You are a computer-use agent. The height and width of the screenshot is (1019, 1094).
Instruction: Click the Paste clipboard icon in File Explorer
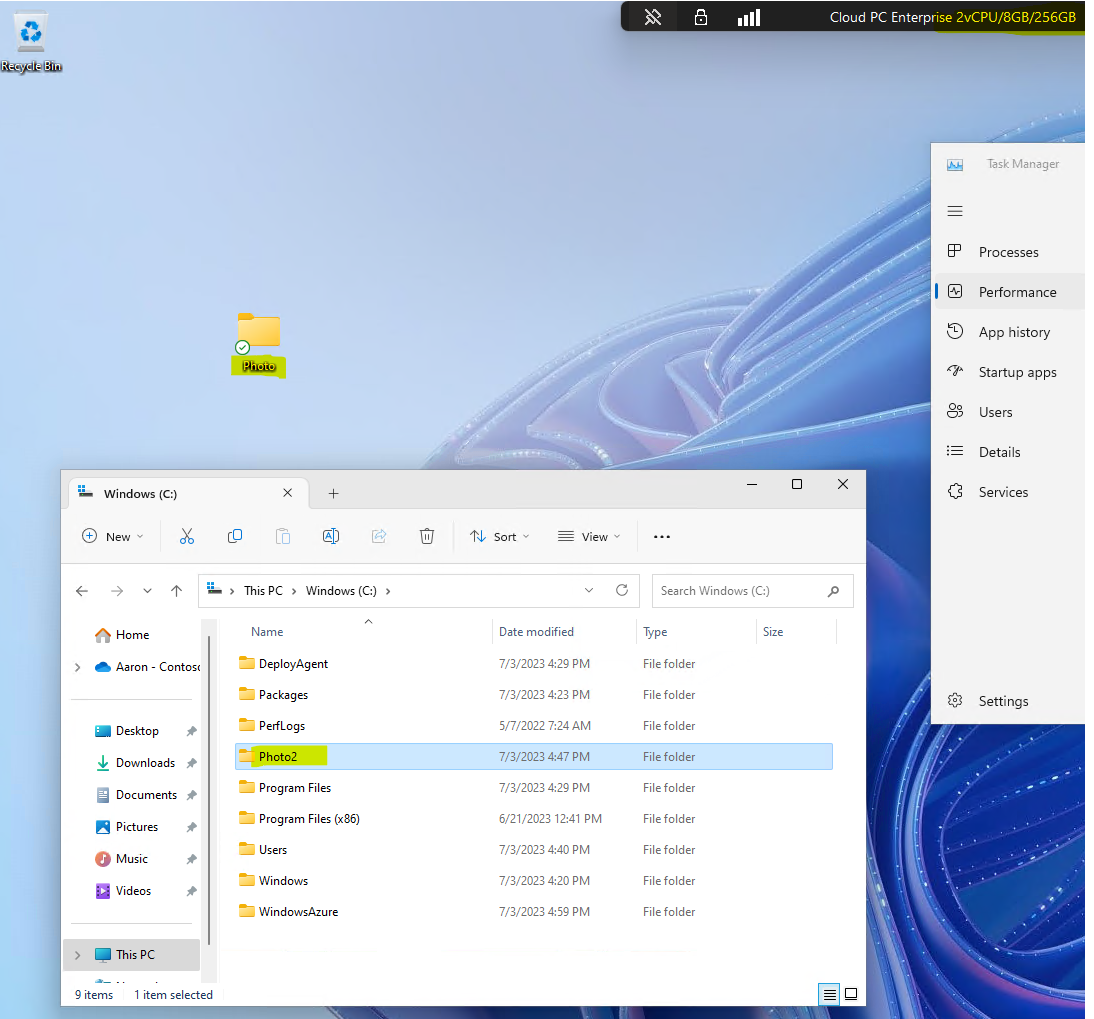pos(283,536)
